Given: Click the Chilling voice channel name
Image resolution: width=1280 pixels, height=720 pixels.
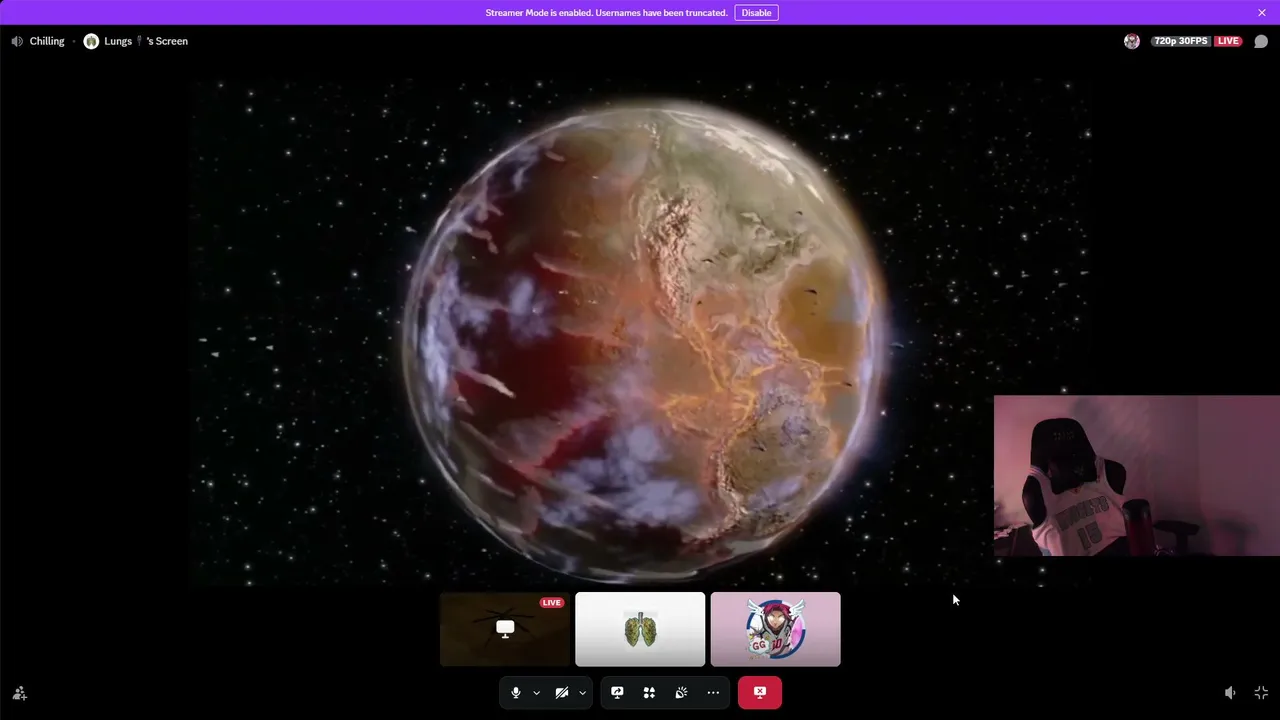Looking at the screenshot, I should 47,41.
